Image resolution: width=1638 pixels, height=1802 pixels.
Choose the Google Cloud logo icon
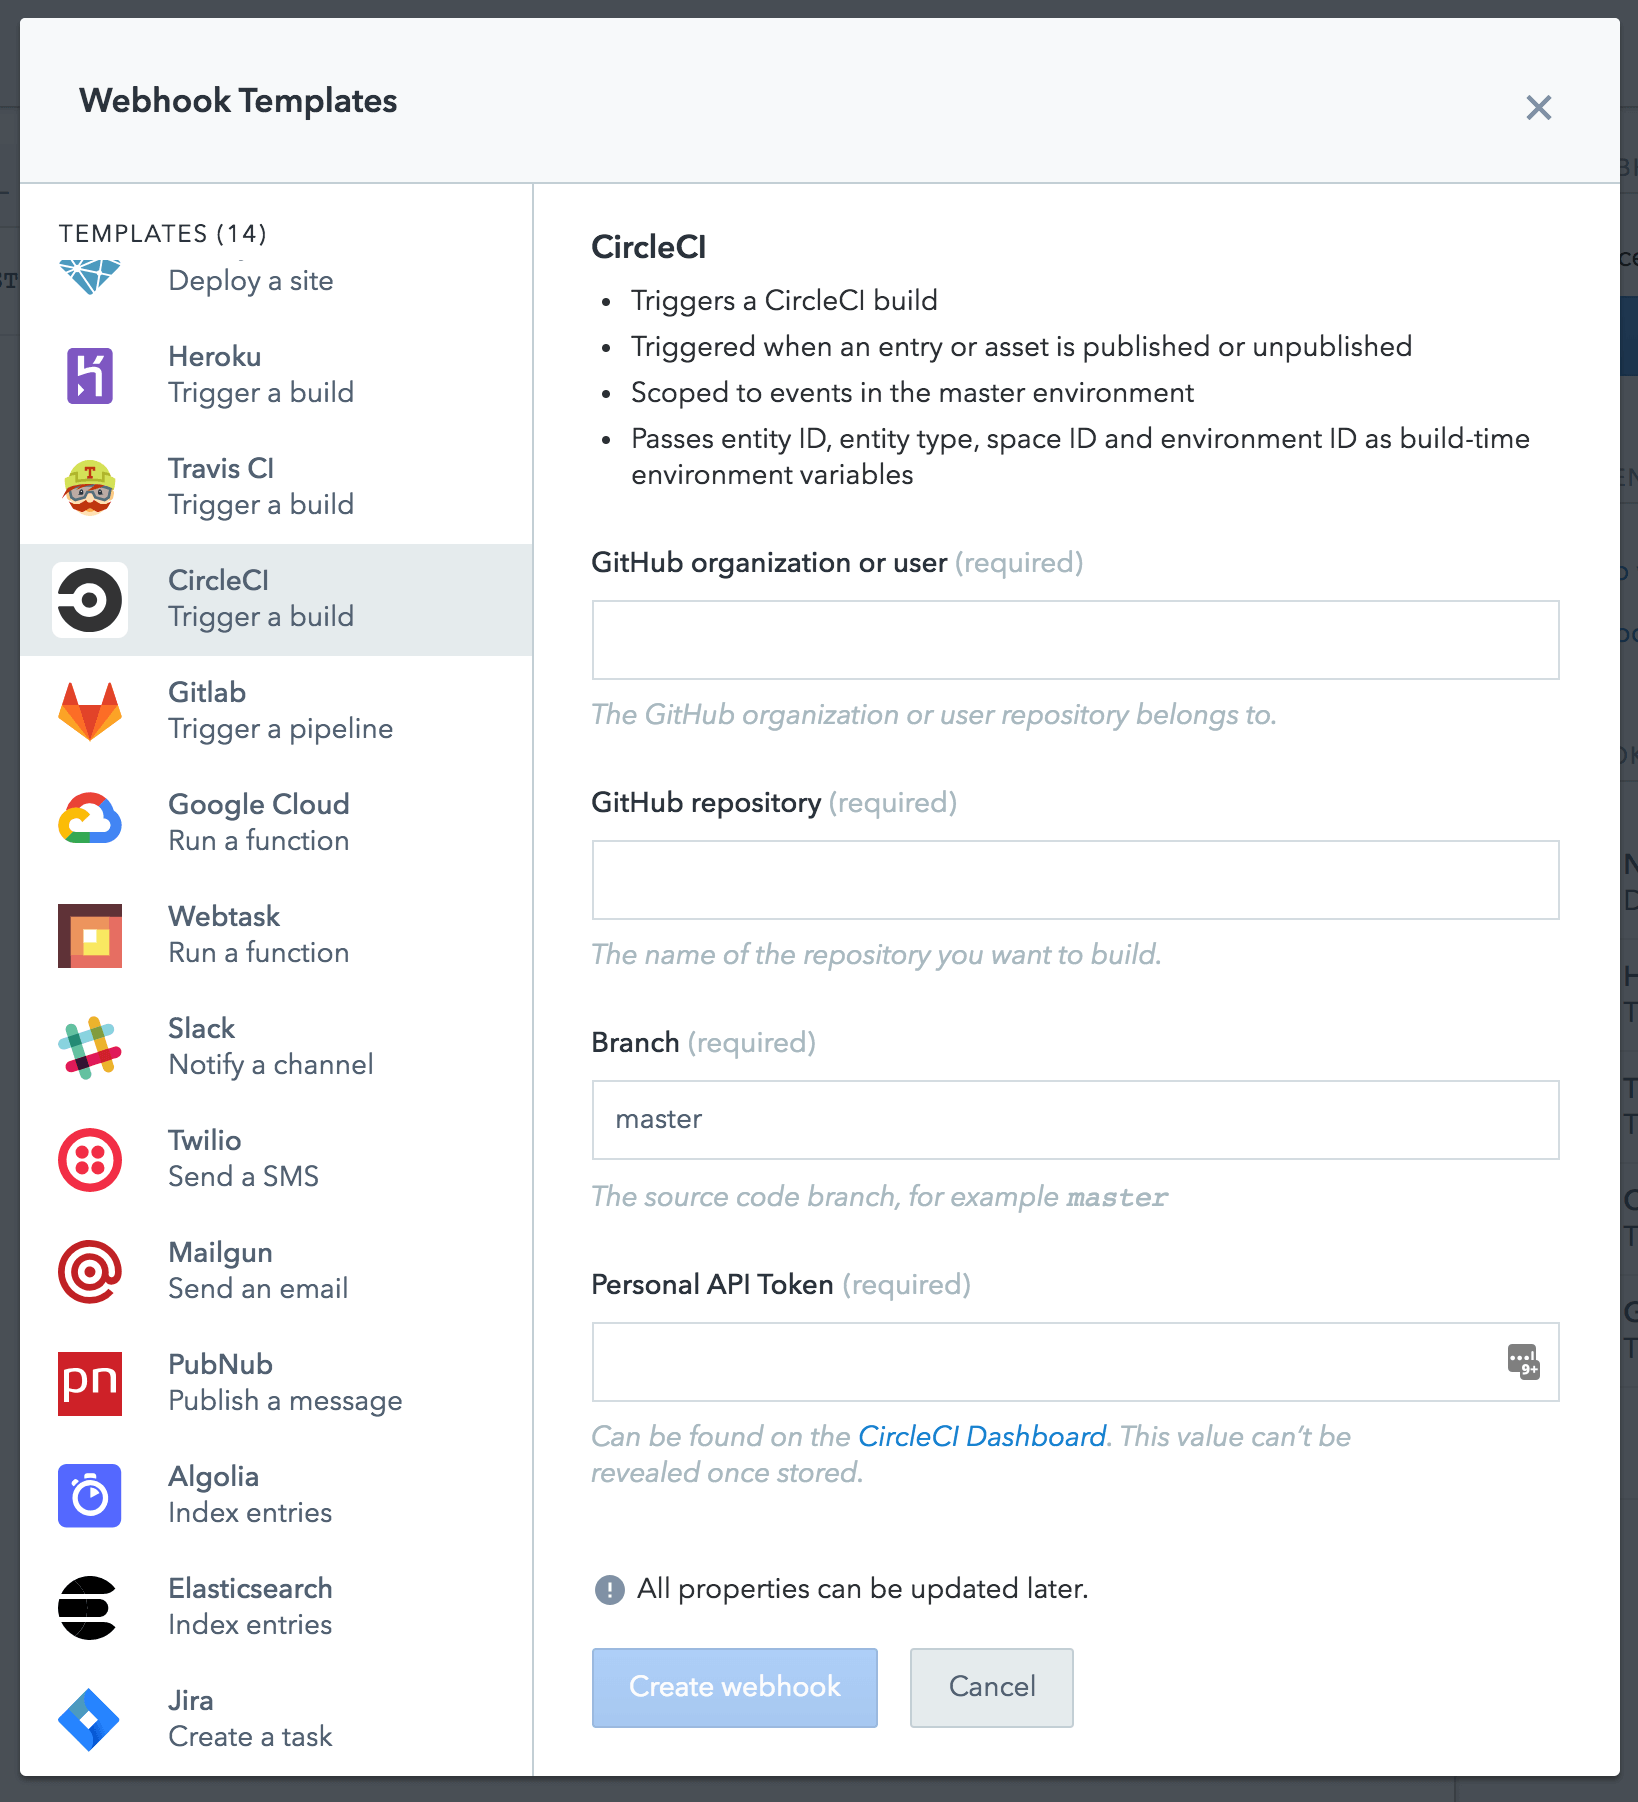(90, 823)
